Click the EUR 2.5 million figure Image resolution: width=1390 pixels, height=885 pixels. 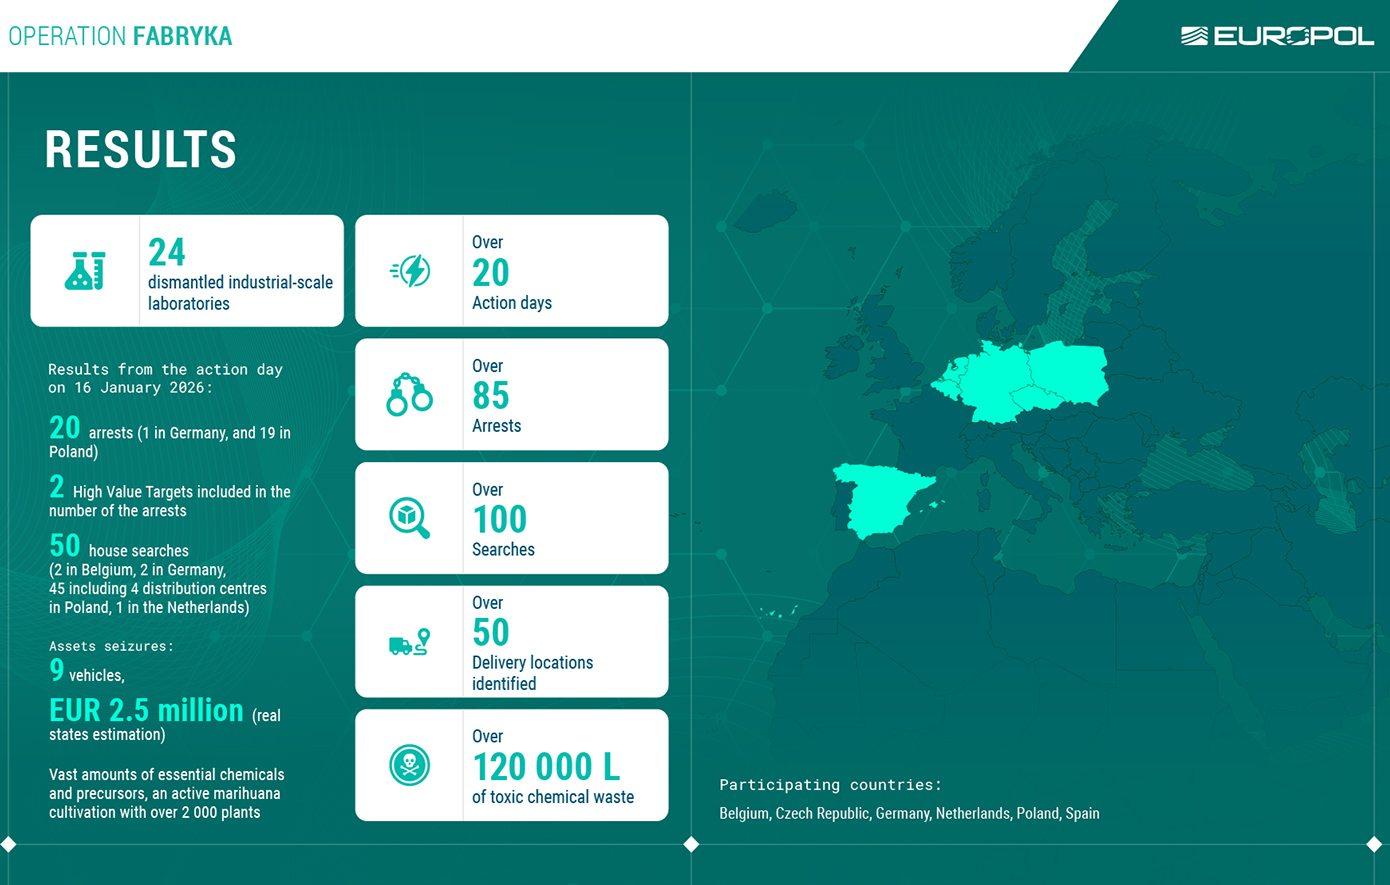click(147, 710)
